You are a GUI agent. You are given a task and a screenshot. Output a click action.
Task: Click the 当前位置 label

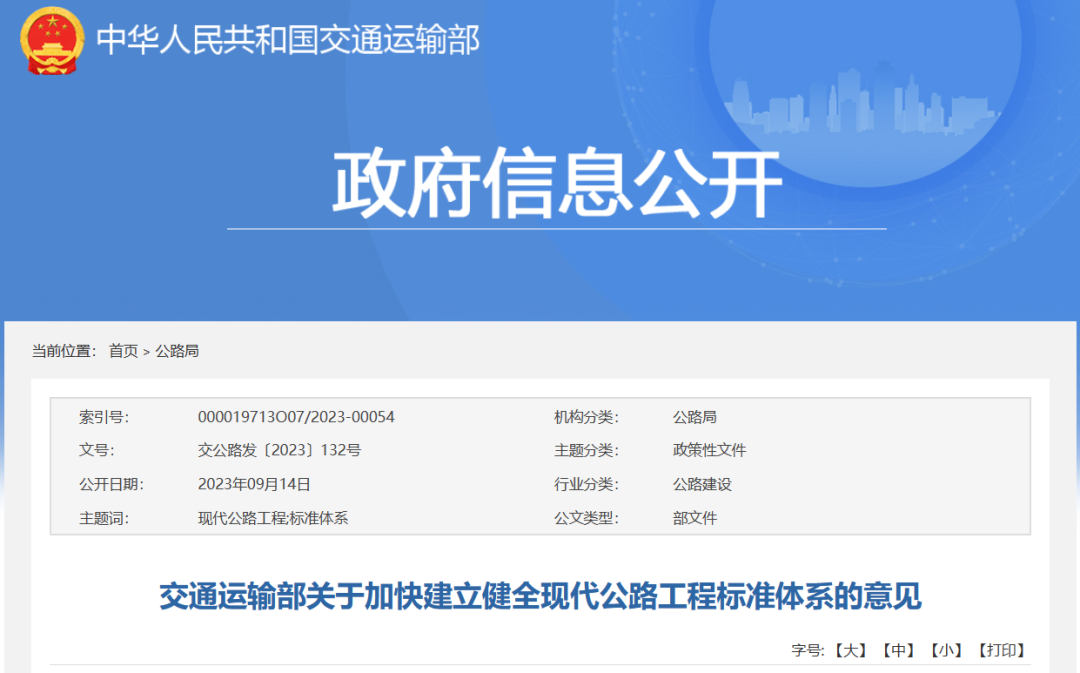(64, 351)
